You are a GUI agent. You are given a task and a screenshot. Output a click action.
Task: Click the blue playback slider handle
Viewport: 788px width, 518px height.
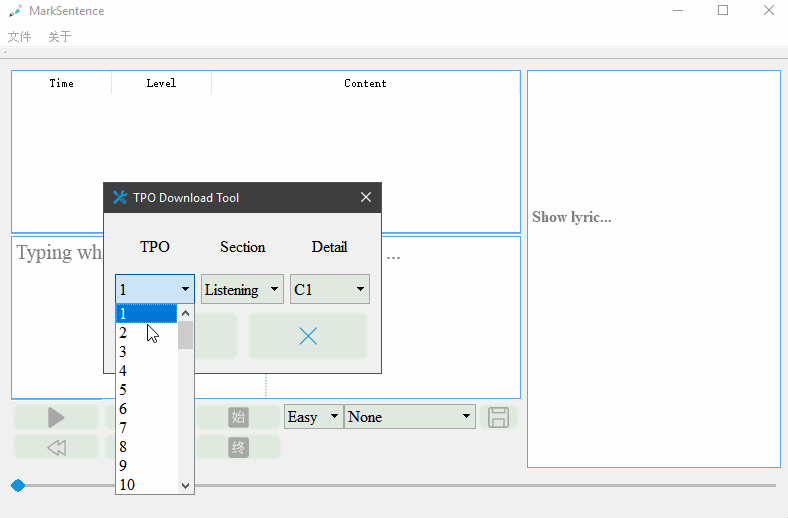pos(18,485)
